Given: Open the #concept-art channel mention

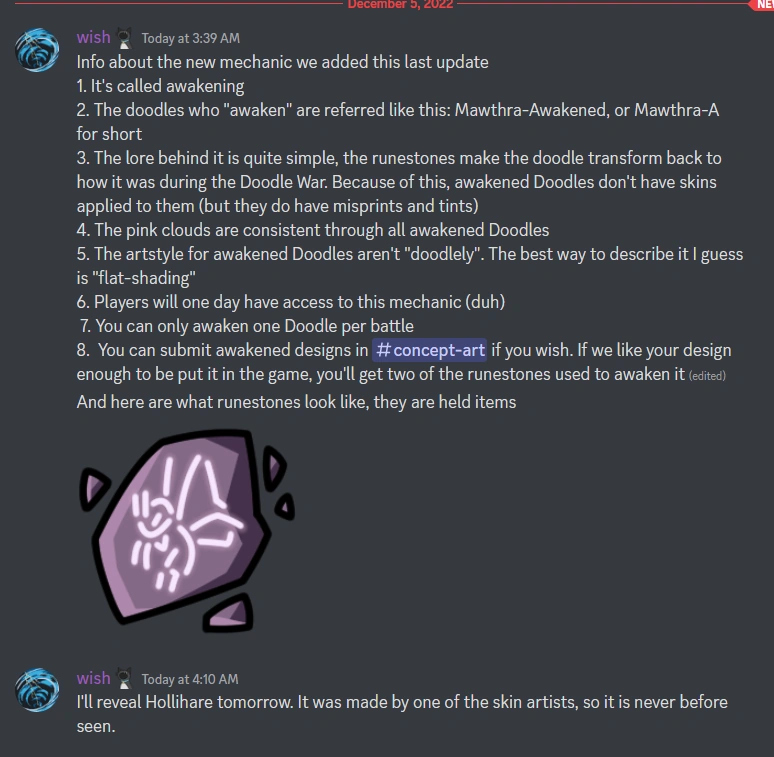Looking at the screenshot, I should (x=429, y=350).
